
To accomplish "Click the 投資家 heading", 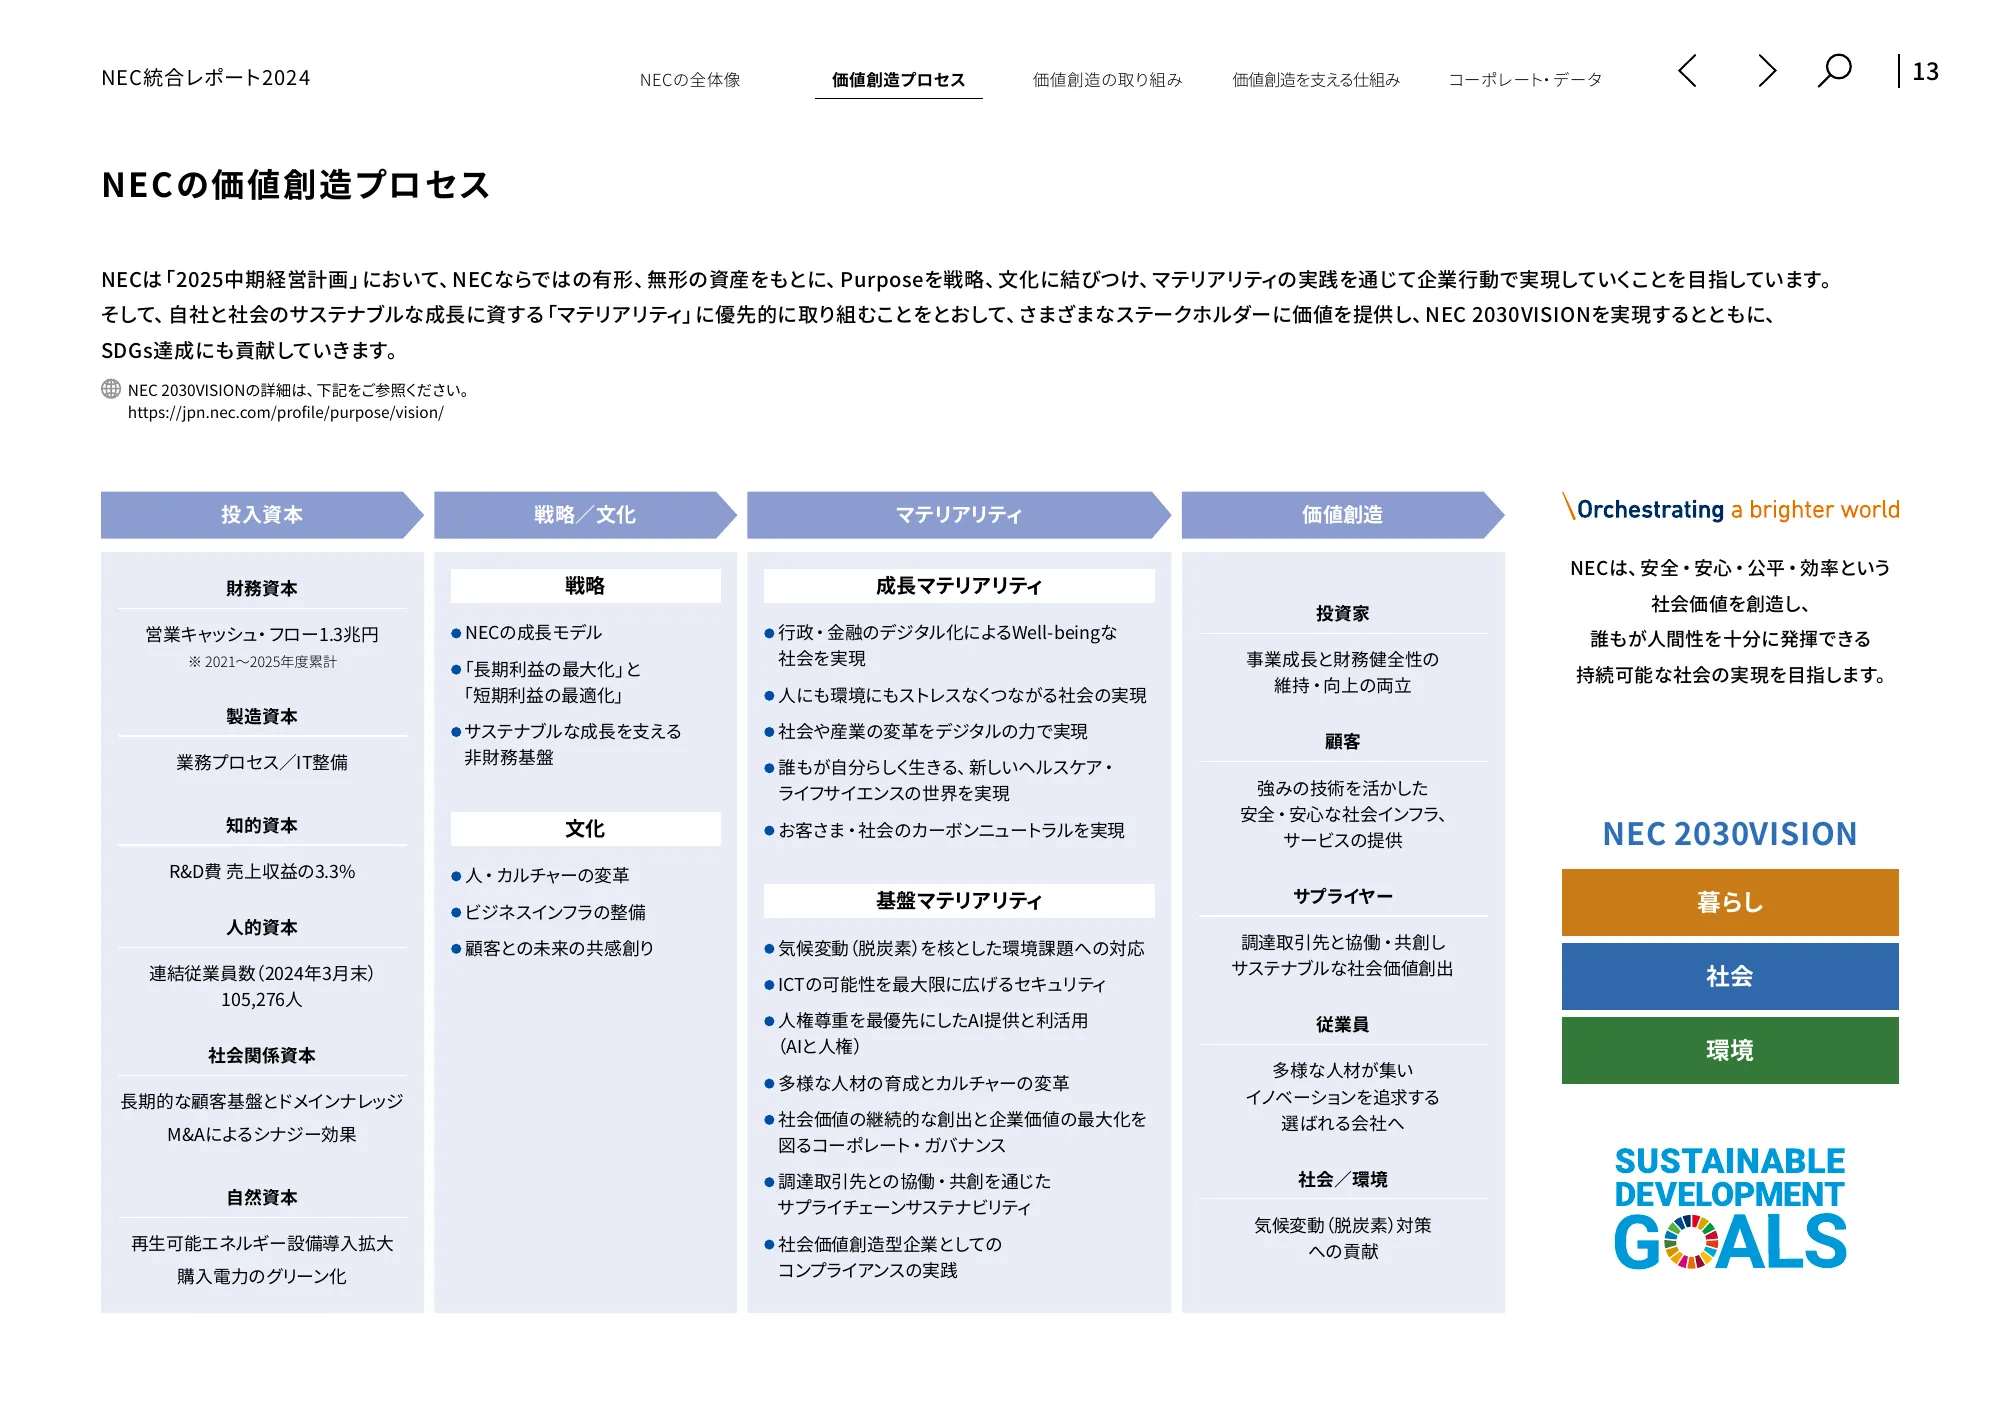I will tap(1343, 613).
